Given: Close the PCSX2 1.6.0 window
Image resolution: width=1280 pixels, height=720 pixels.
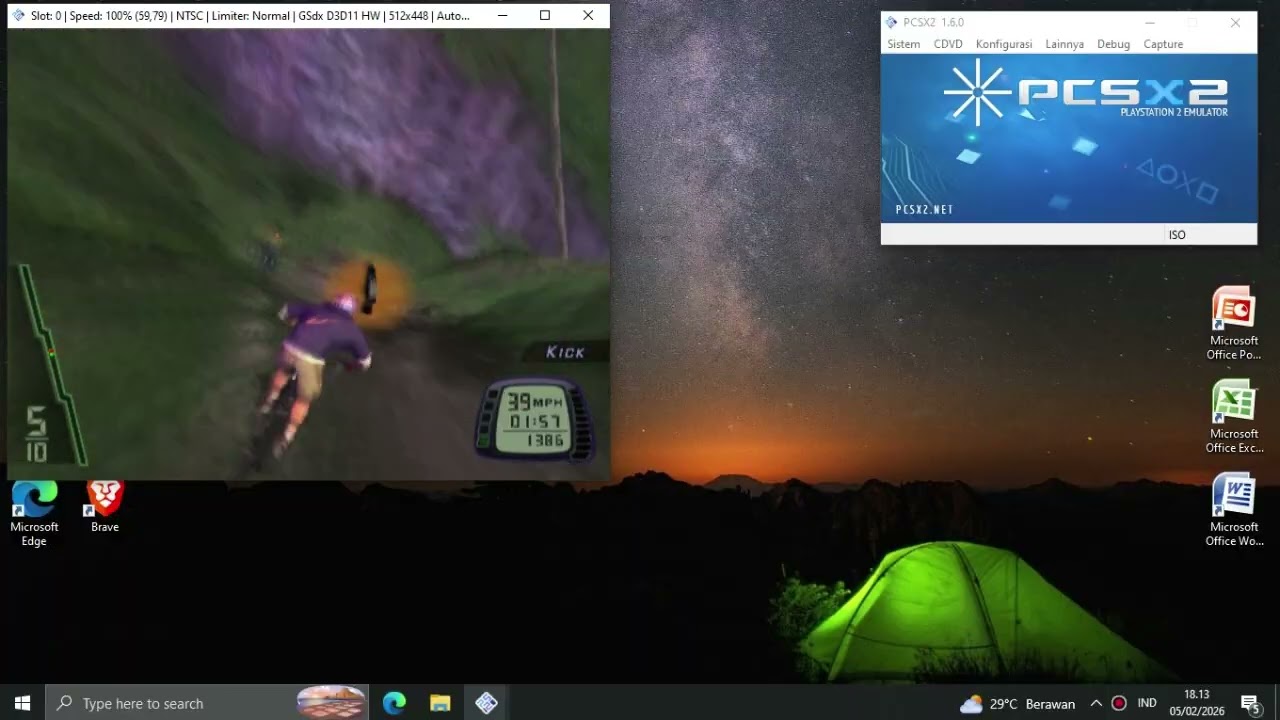Looking at the screenshot, I should tap(1235, 22).
